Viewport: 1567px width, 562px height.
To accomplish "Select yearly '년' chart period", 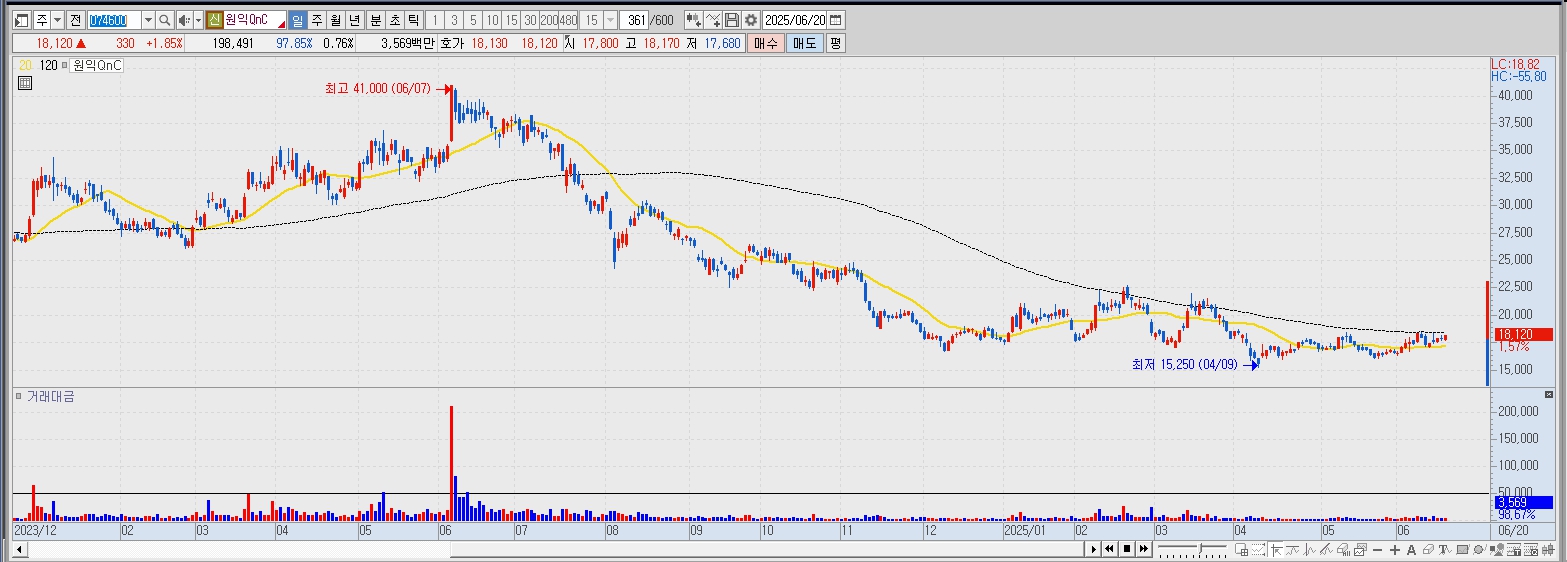I will pyautogui.click(x=355, y=20).
